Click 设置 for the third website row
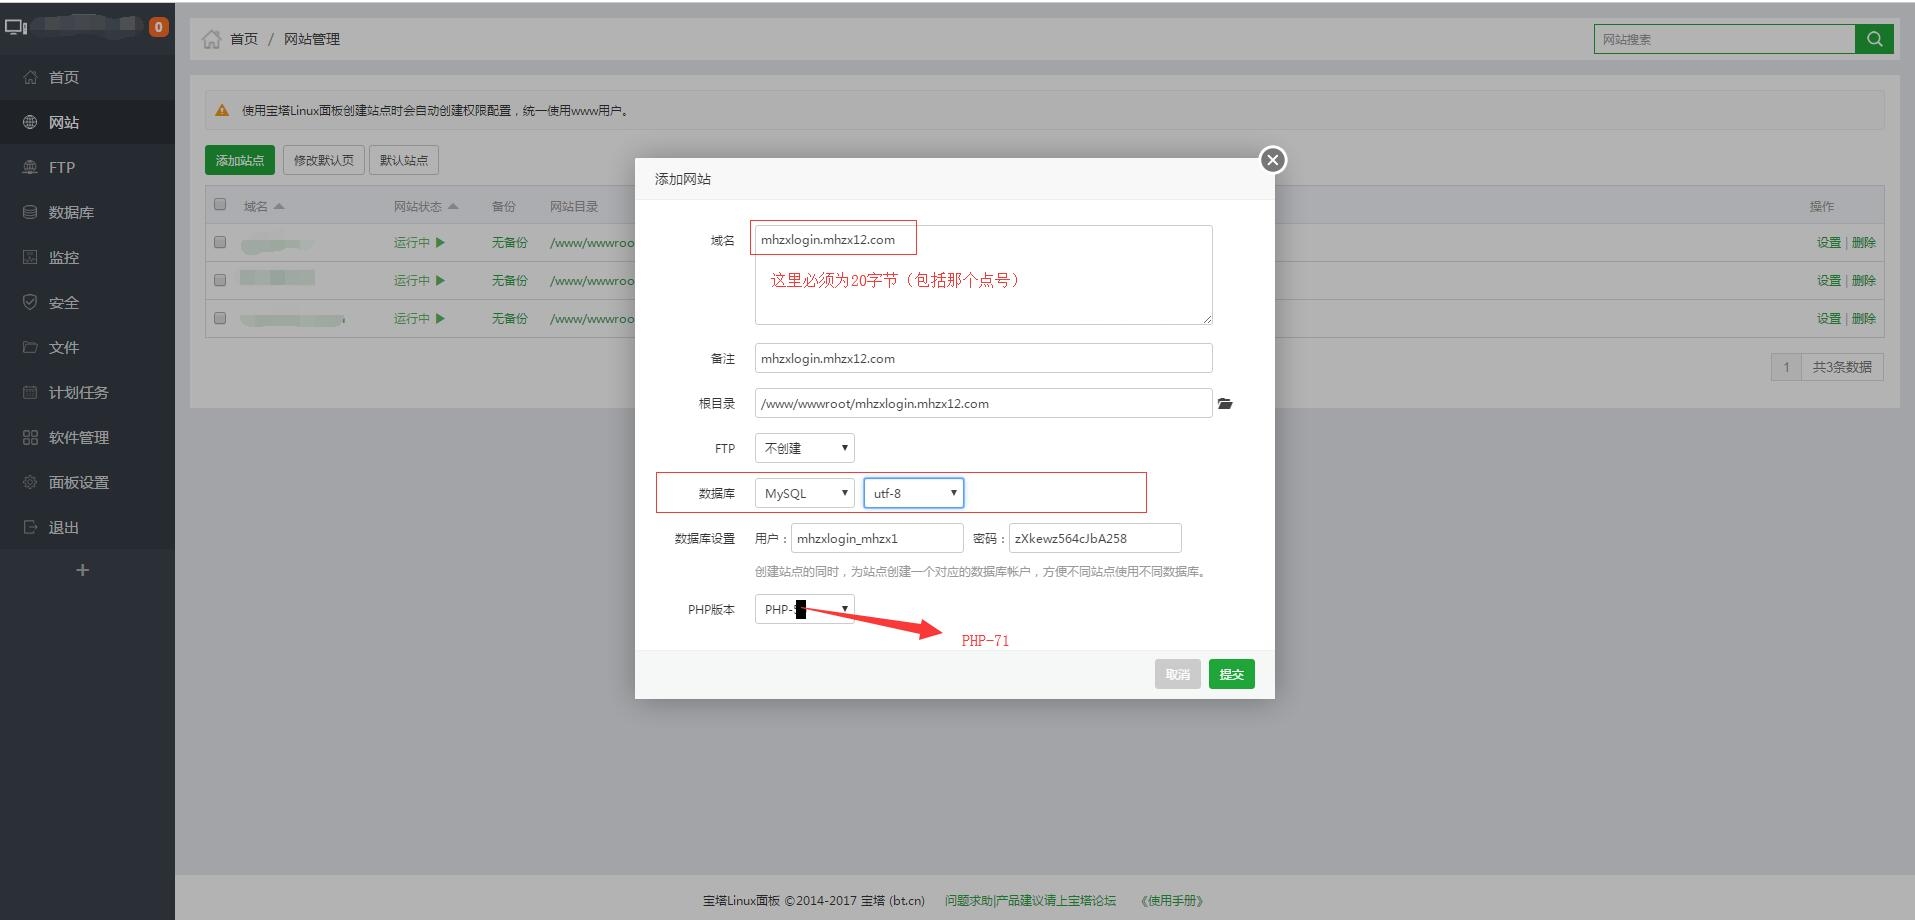Image resolution: width=1915 pixels, height=920 pixels. pyautogui.click(x=1829, y=318)
